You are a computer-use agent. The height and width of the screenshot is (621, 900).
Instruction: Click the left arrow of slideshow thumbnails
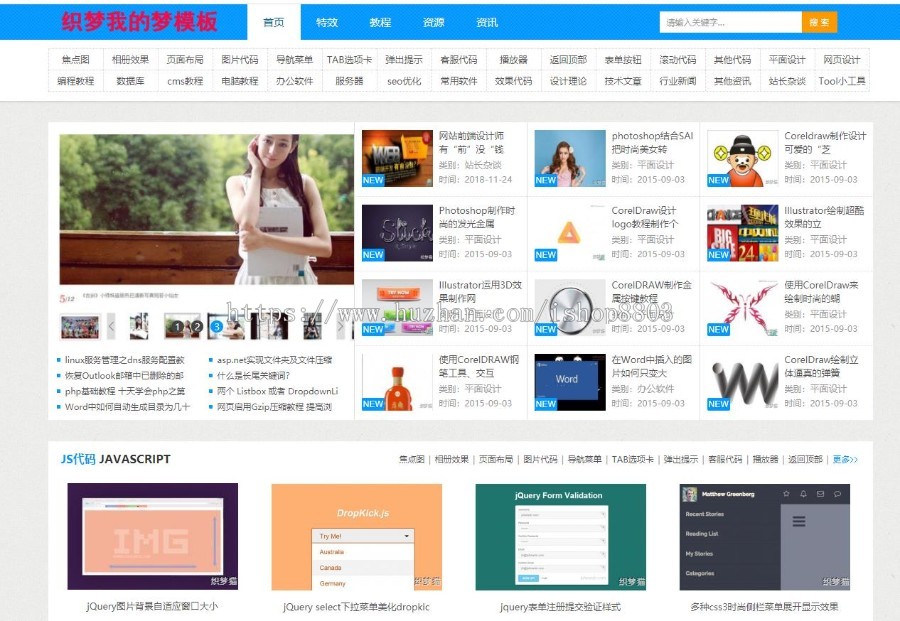111,326
